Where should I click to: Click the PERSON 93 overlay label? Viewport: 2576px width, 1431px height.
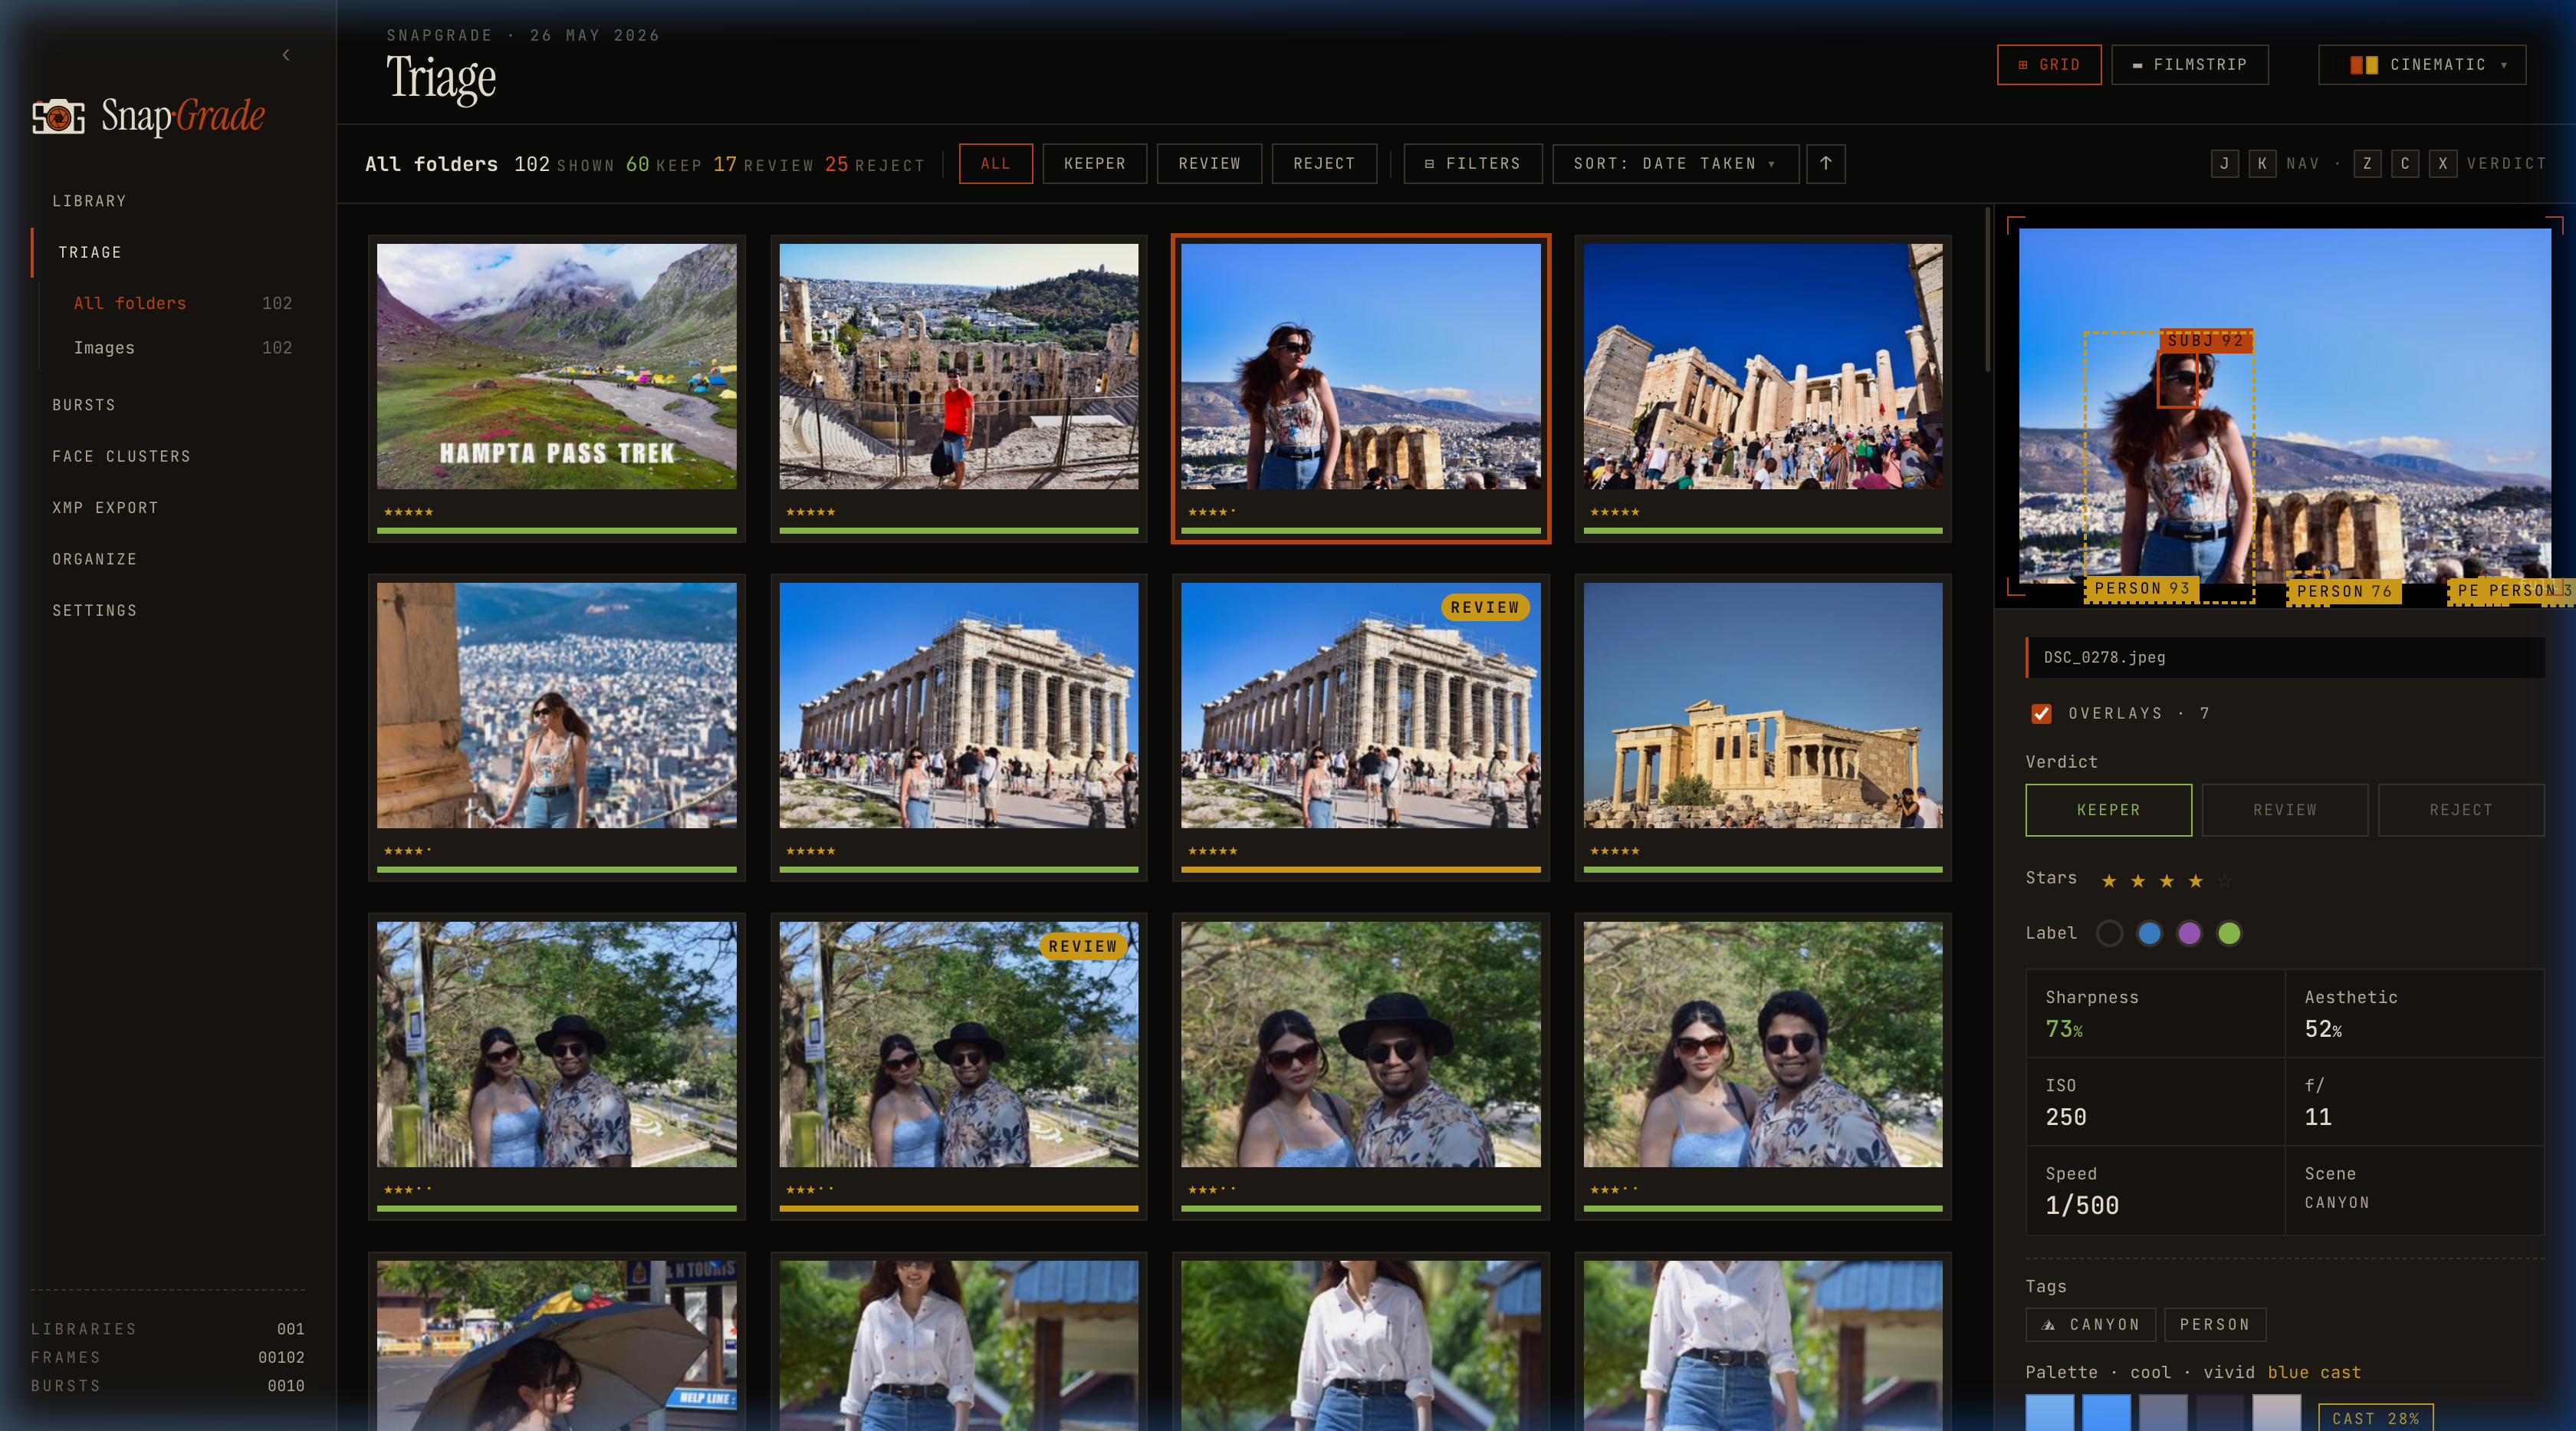tap(2141, 589)
